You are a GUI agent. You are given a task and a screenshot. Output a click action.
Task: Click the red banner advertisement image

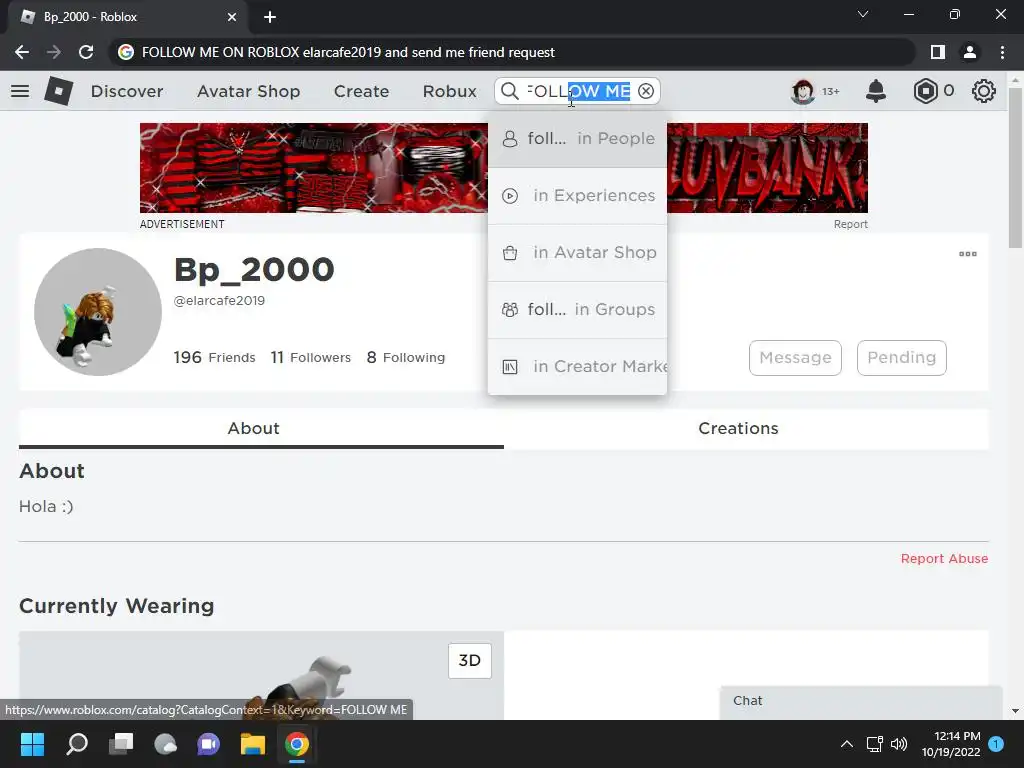click(313, 168)
